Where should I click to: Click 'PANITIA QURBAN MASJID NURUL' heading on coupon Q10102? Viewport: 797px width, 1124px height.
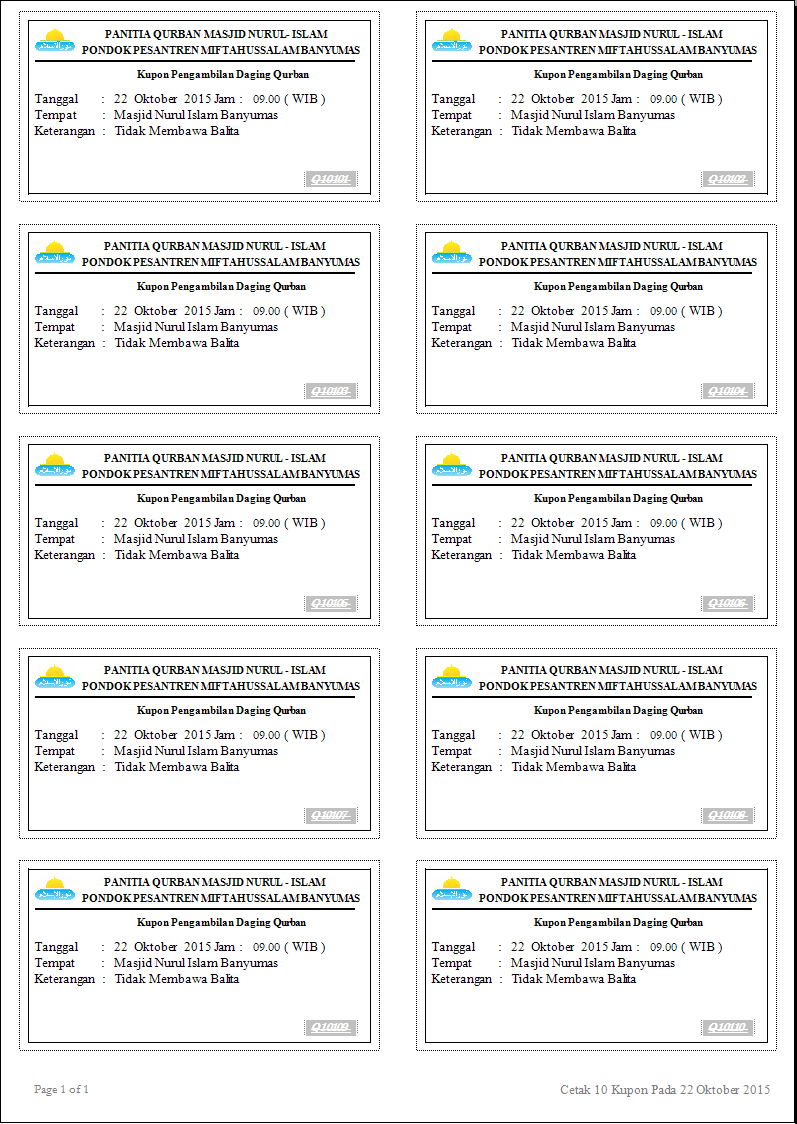pyautogui.click(x=611, y=34)
